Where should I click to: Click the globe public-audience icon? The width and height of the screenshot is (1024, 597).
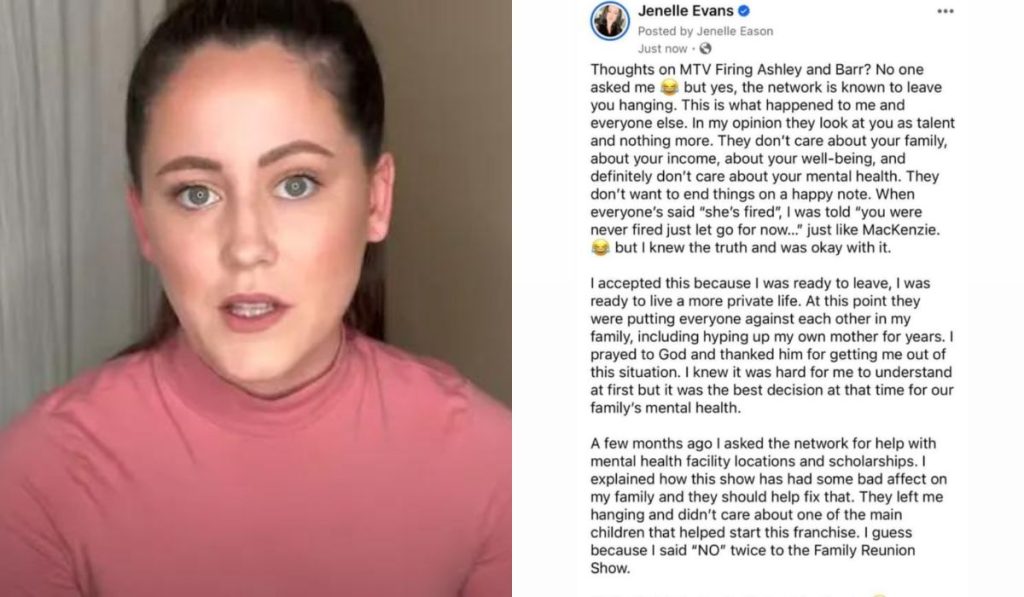point(705,48)
